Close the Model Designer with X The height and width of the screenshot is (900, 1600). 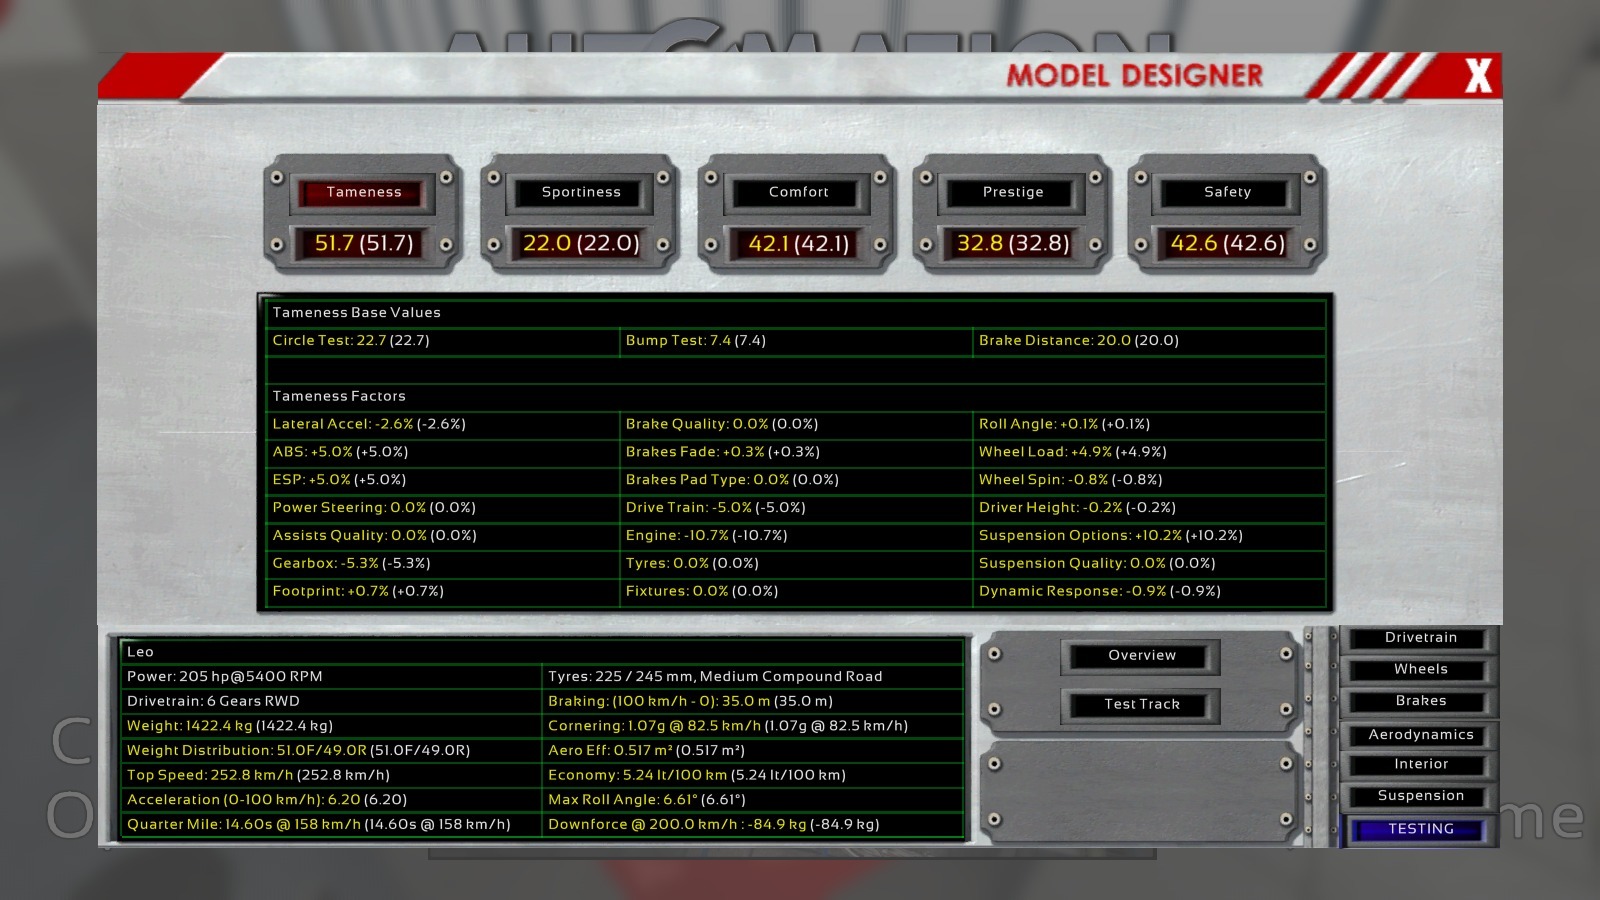[1477, 76]
